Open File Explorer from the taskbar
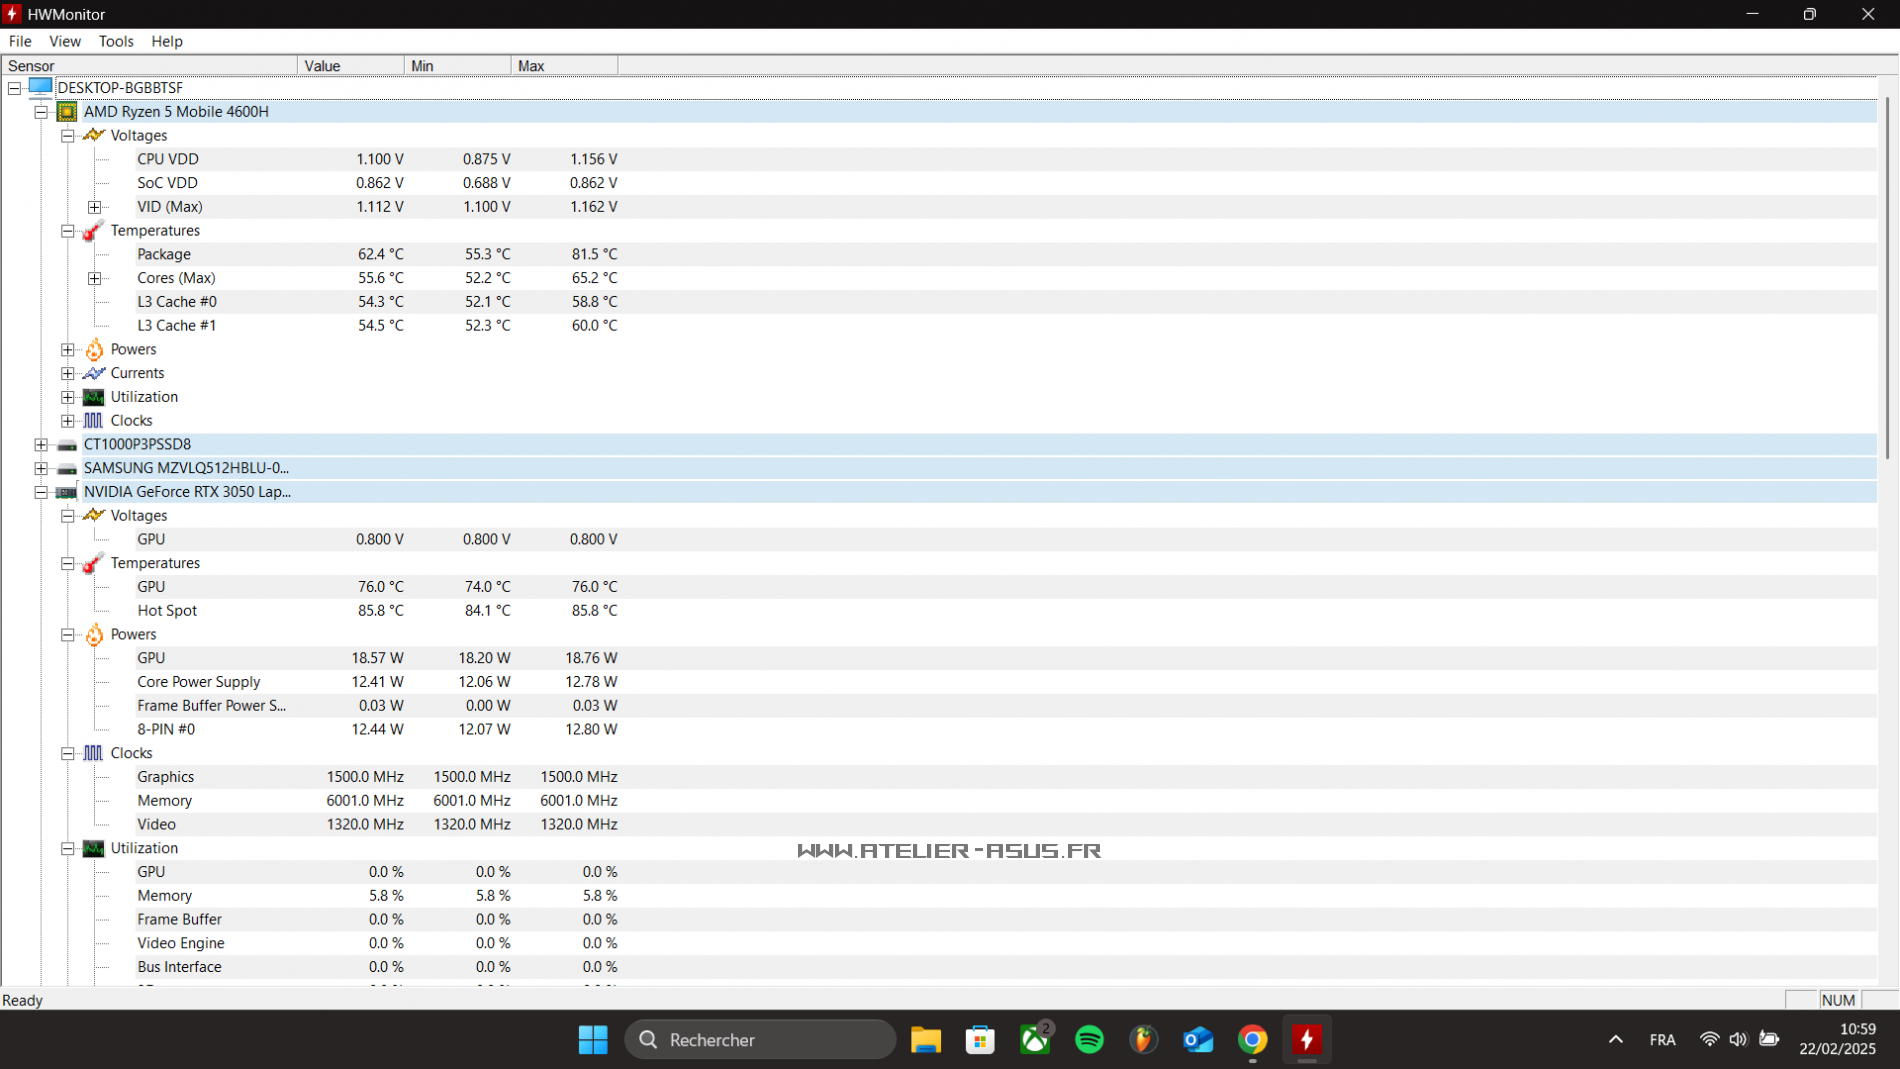1900x1069 pixels. coord(926,1040)
